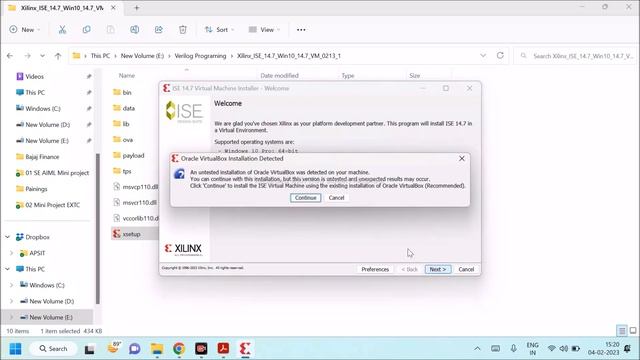Screen dimensions: 640x360
Task: Expand Windows (C:) under This PC tree
Action: [x=11, y=285]
